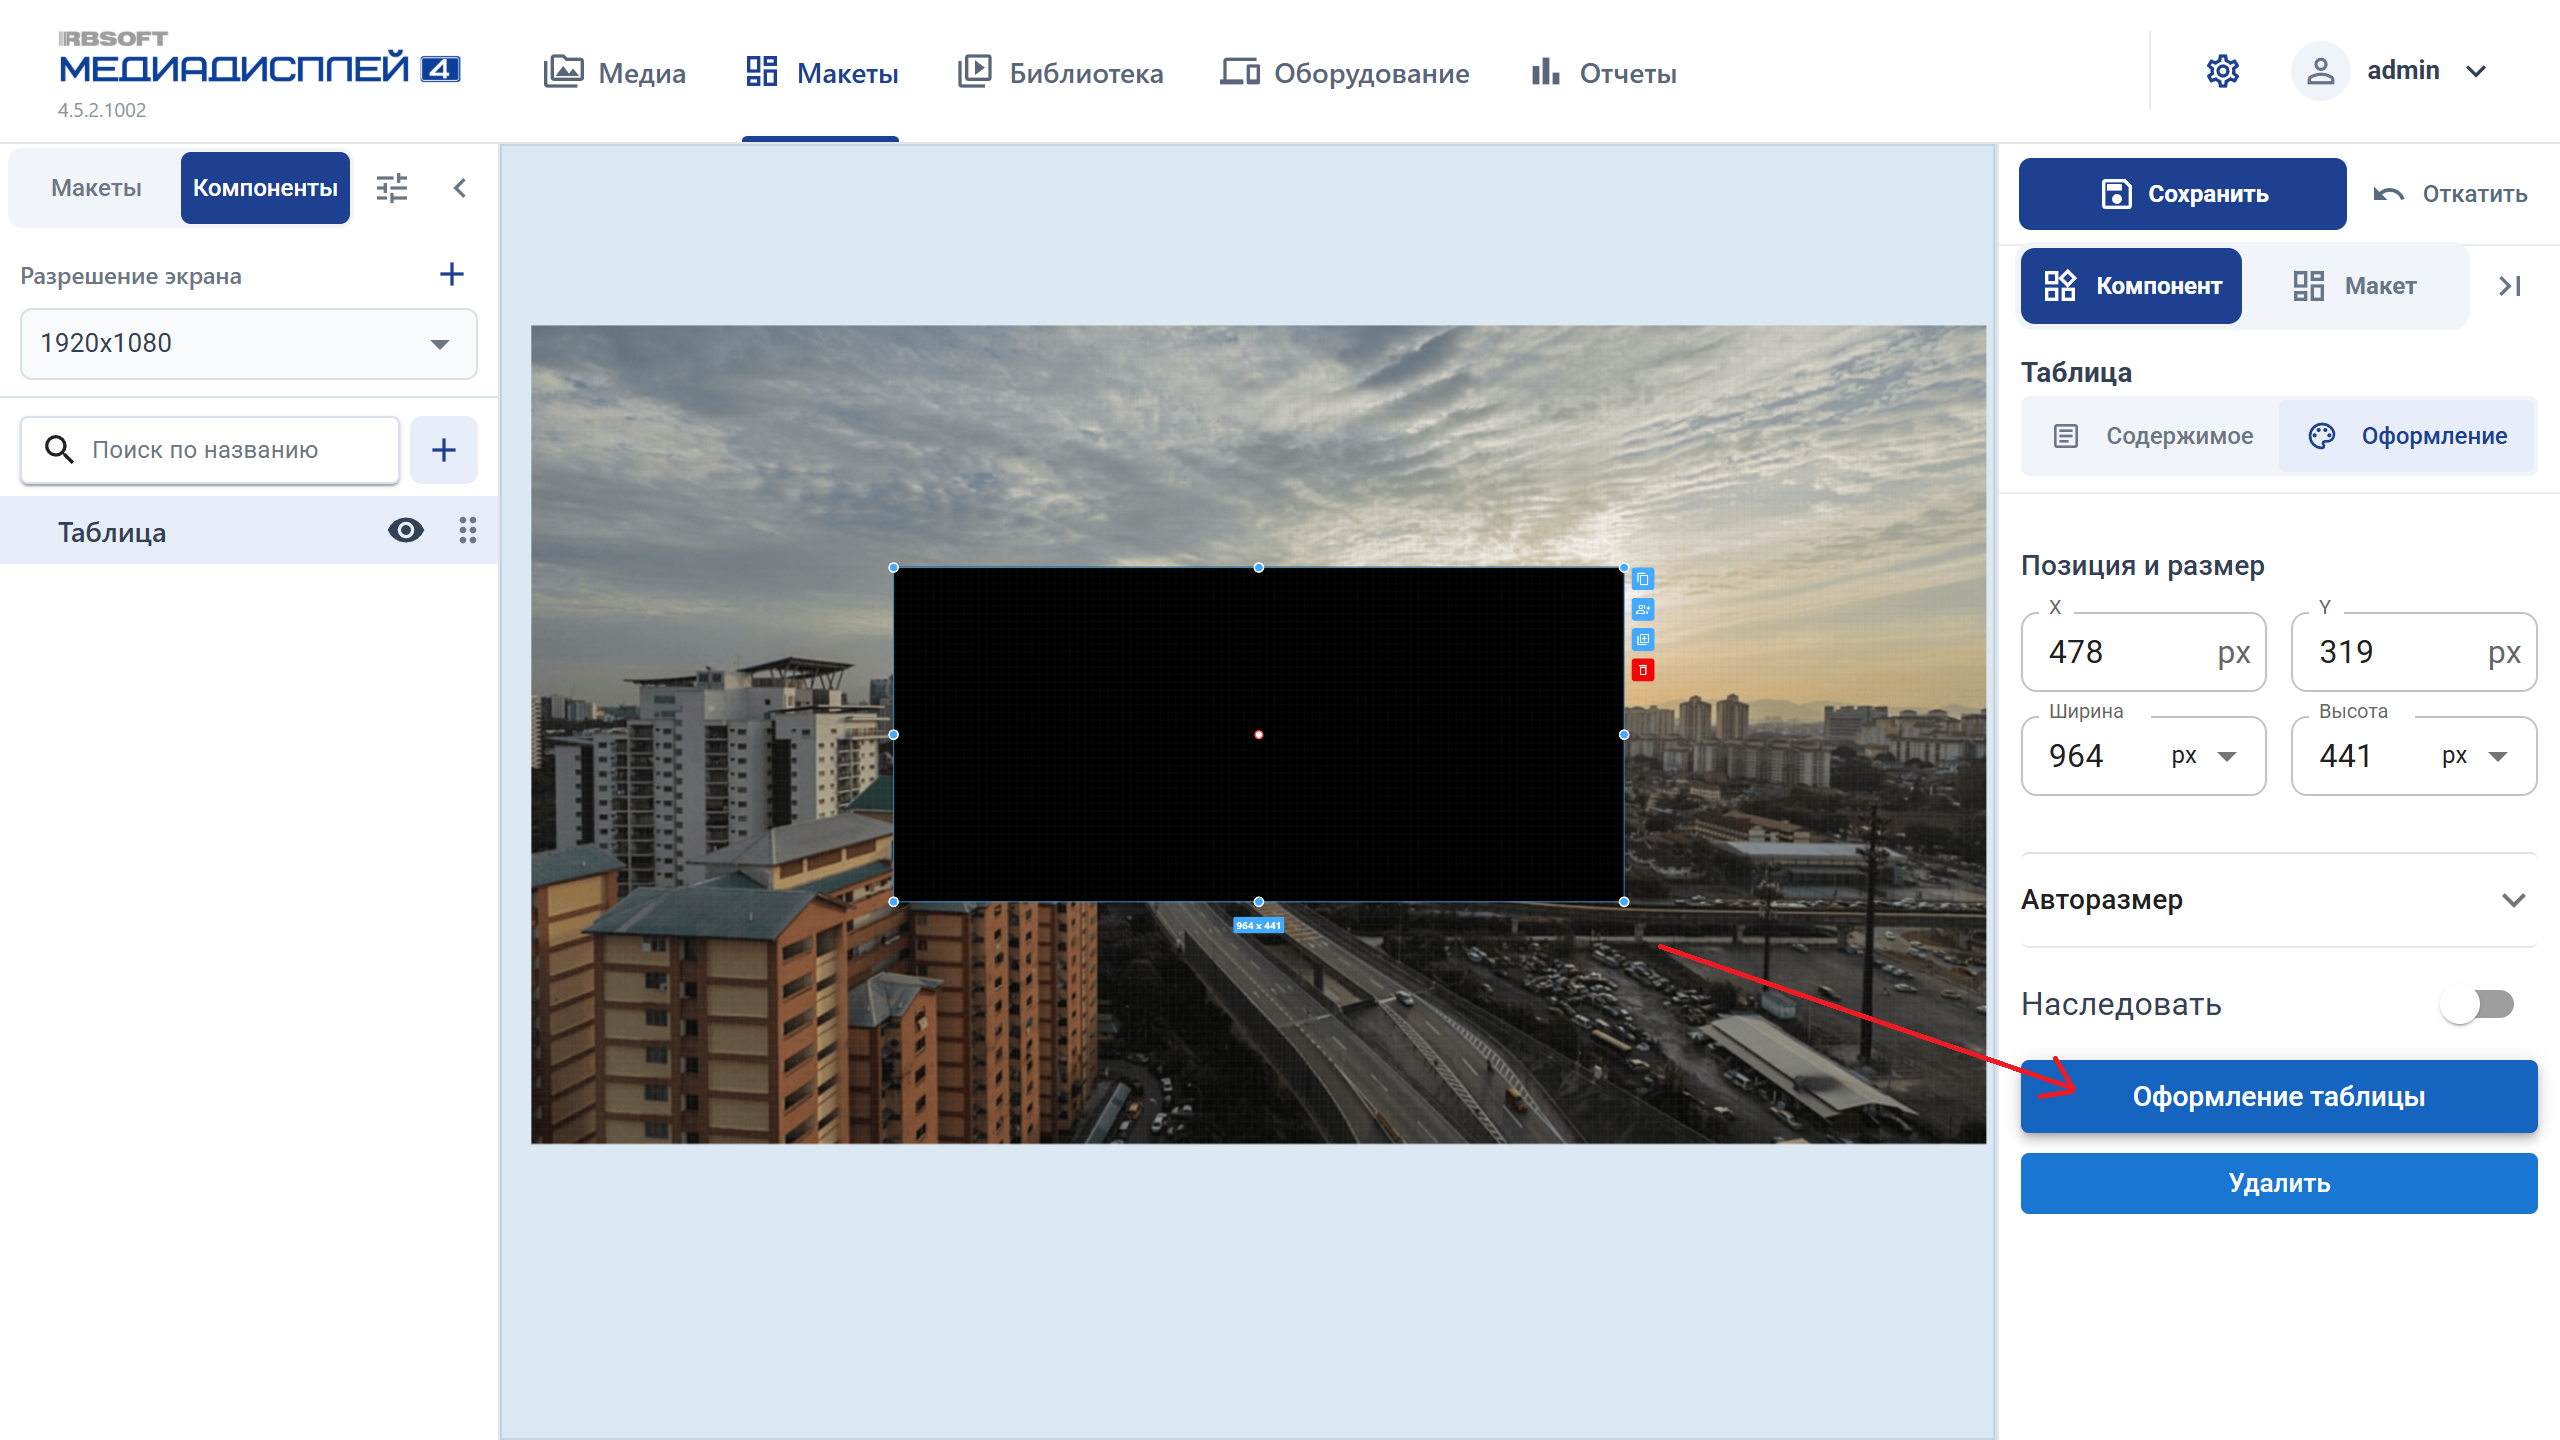Switch to the Содержимое tab
The height and width of the screenshot is (1440, 2560).
[x=2152, y=436]
